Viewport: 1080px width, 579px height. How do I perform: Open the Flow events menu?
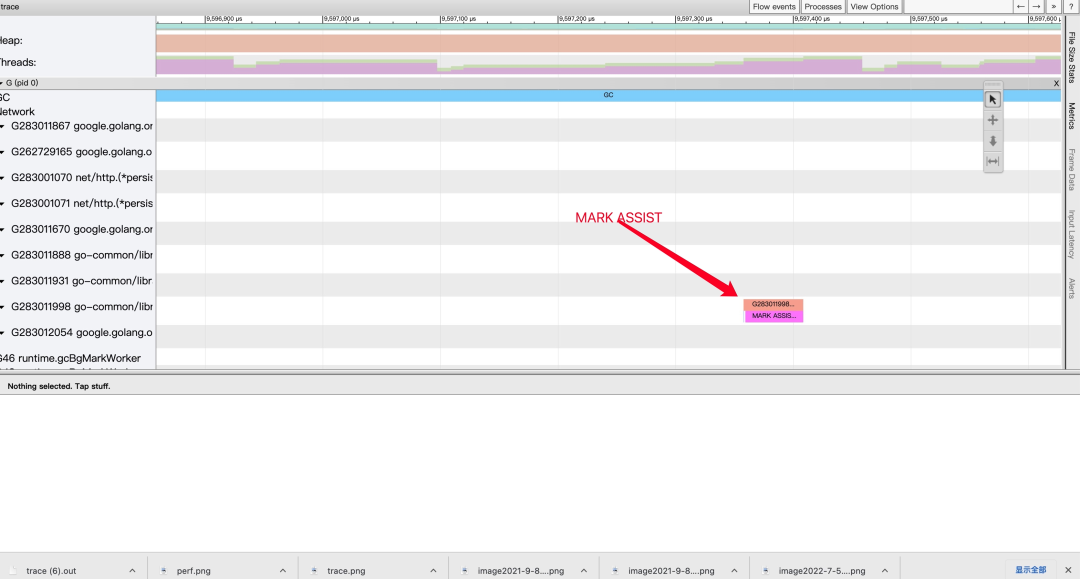click(774, 6)
